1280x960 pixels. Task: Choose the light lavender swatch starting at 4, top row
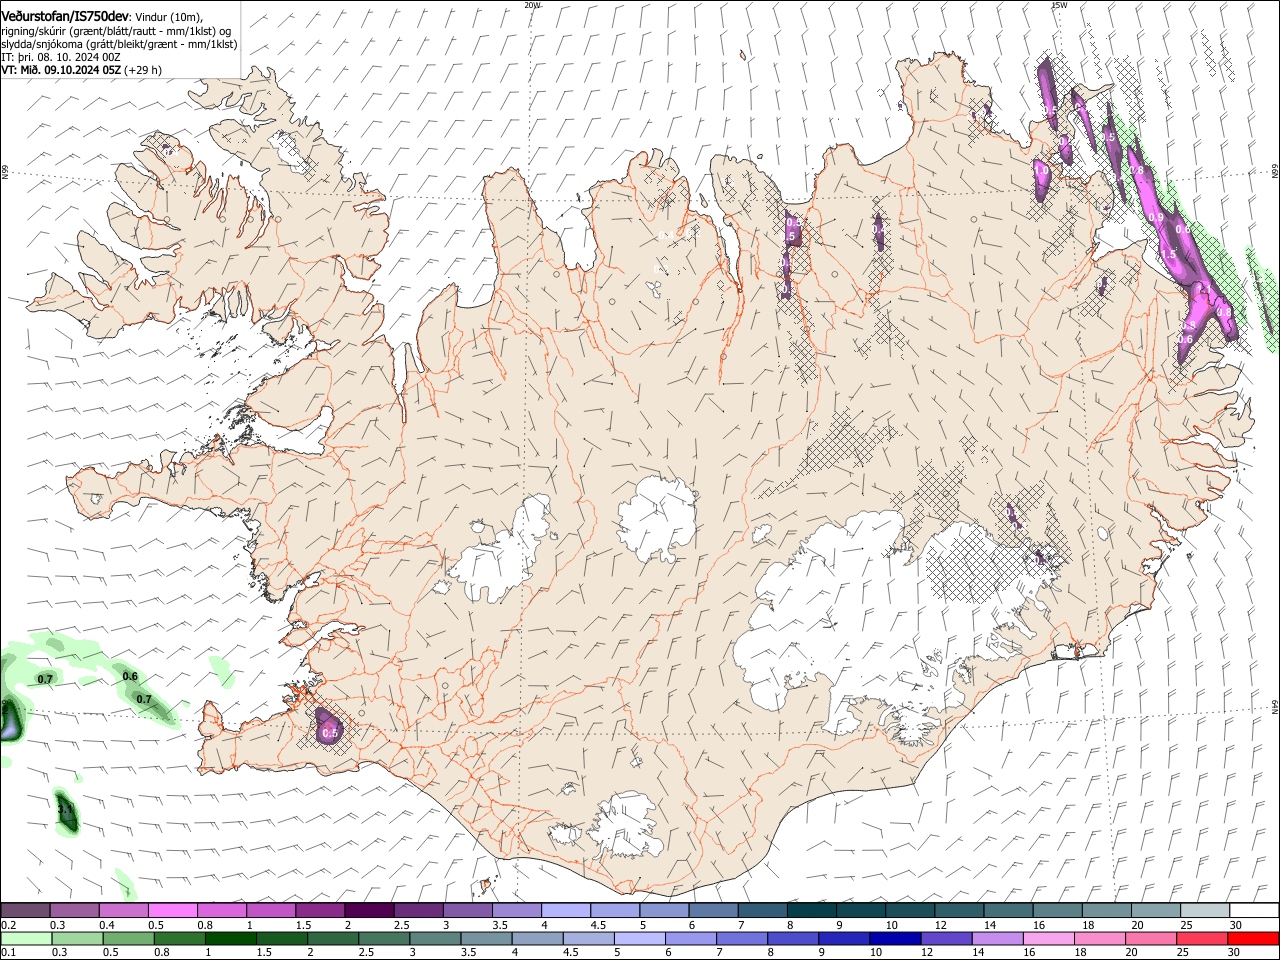(x=566, y=911)
